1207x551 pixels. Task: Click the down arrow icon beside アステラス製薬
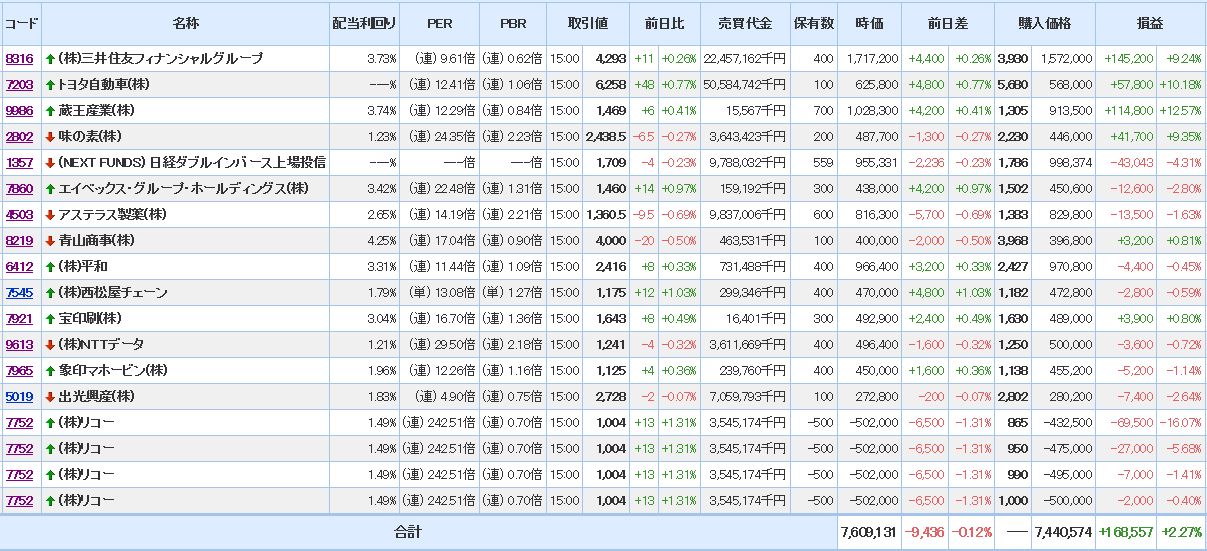pyautogui.click(x=50, y=215)
